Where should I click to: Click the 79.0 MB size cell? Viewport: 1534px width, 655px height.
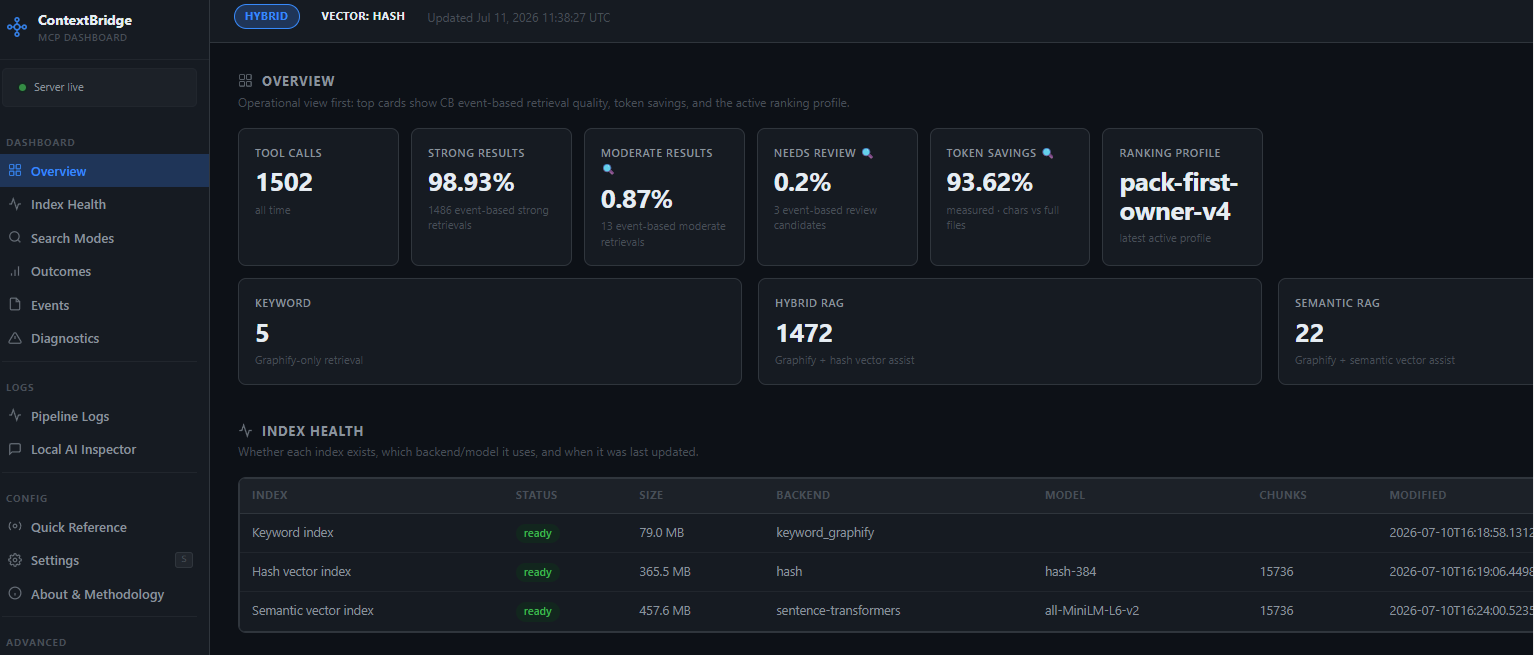coord(662,533)
